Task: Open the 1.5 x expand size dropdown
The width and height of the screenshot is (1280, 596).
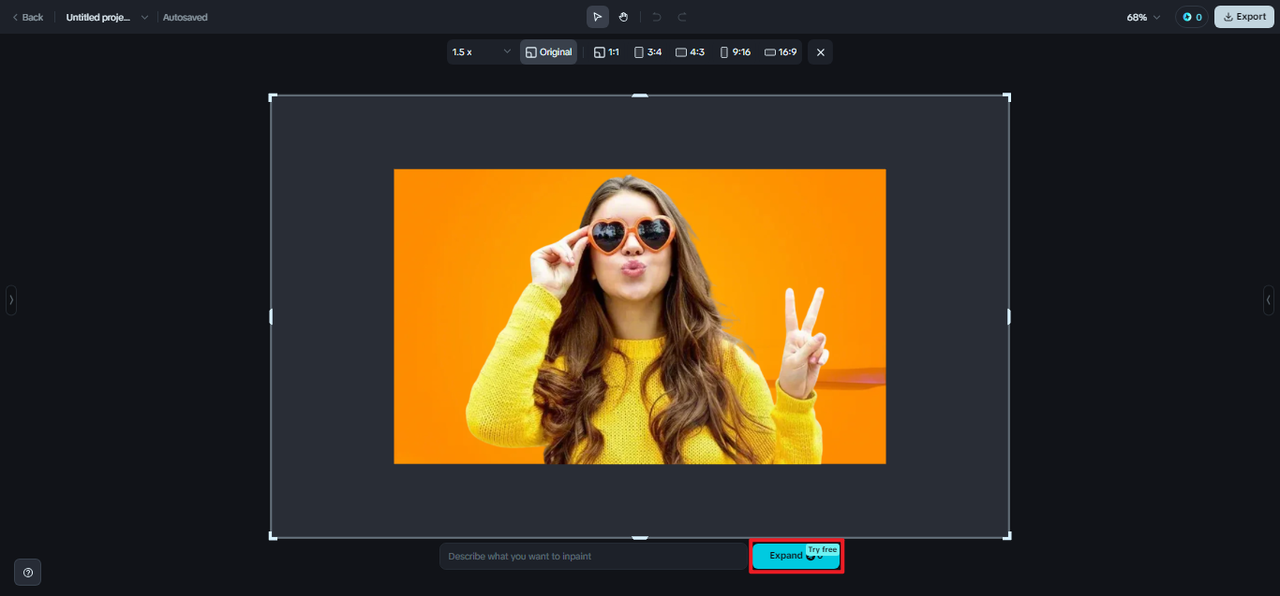Action: click(x=481, y=52)
